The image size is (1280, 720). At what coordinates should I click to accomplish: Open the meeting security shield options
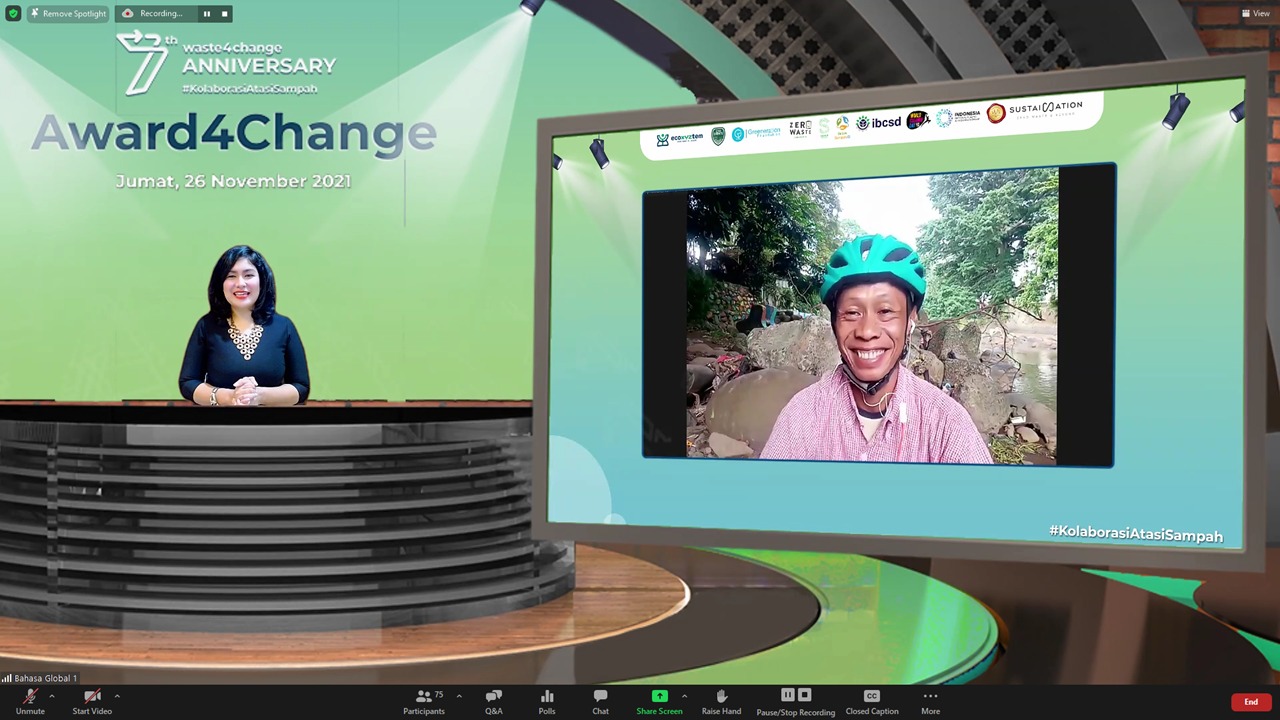click(x=13, y=13)
